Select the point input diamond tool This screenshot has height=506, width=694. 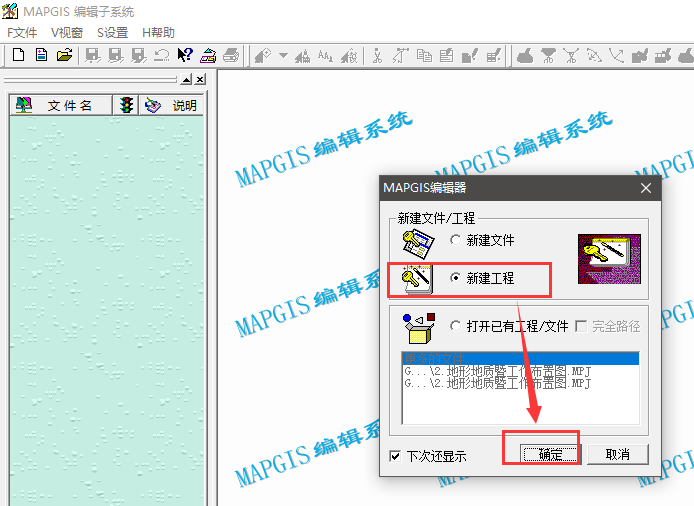coord(263,56)
